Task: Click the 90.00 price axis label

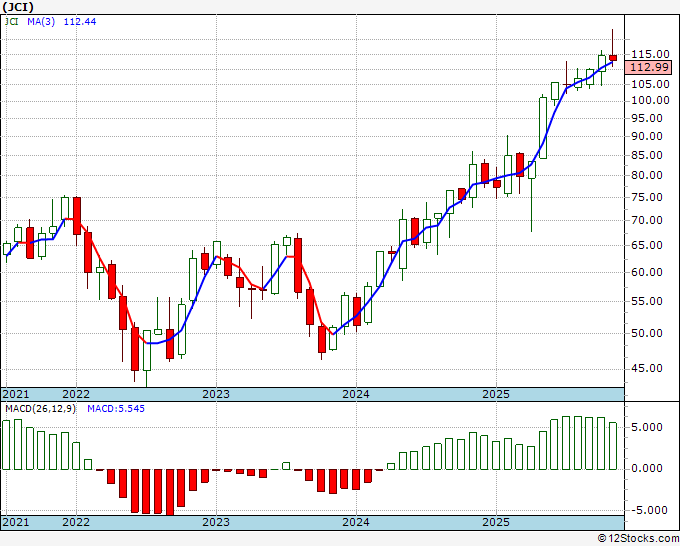Action: click(x=647, y=136)
